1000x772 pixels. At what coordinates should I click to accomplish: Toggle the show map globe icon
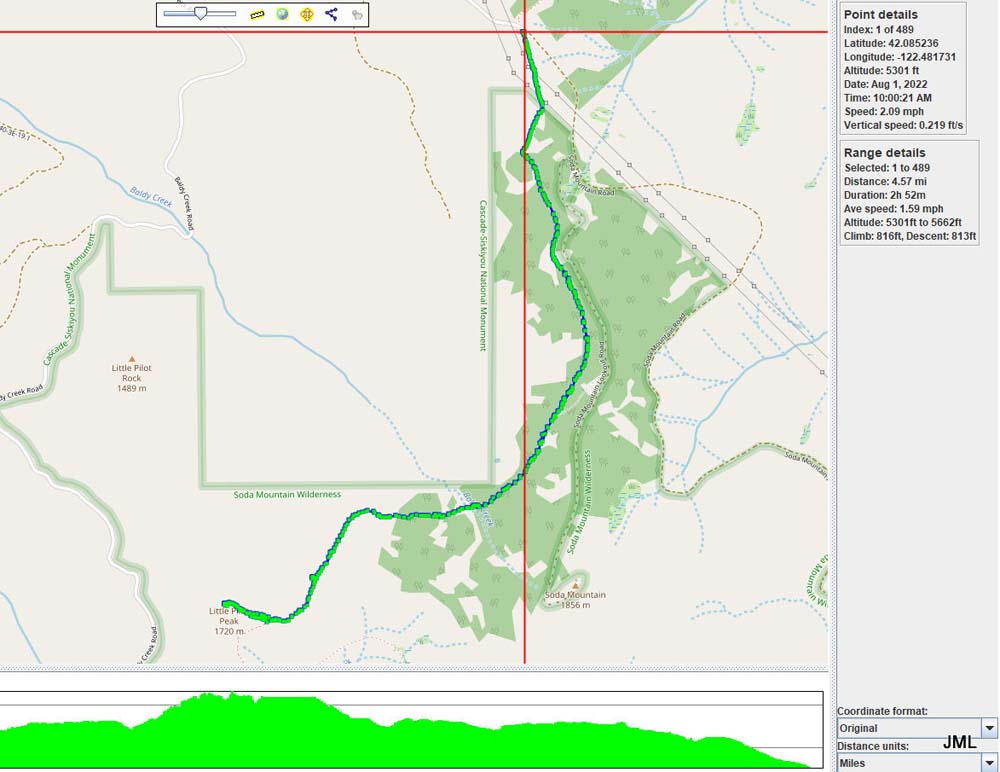click(x=282, y=15)
